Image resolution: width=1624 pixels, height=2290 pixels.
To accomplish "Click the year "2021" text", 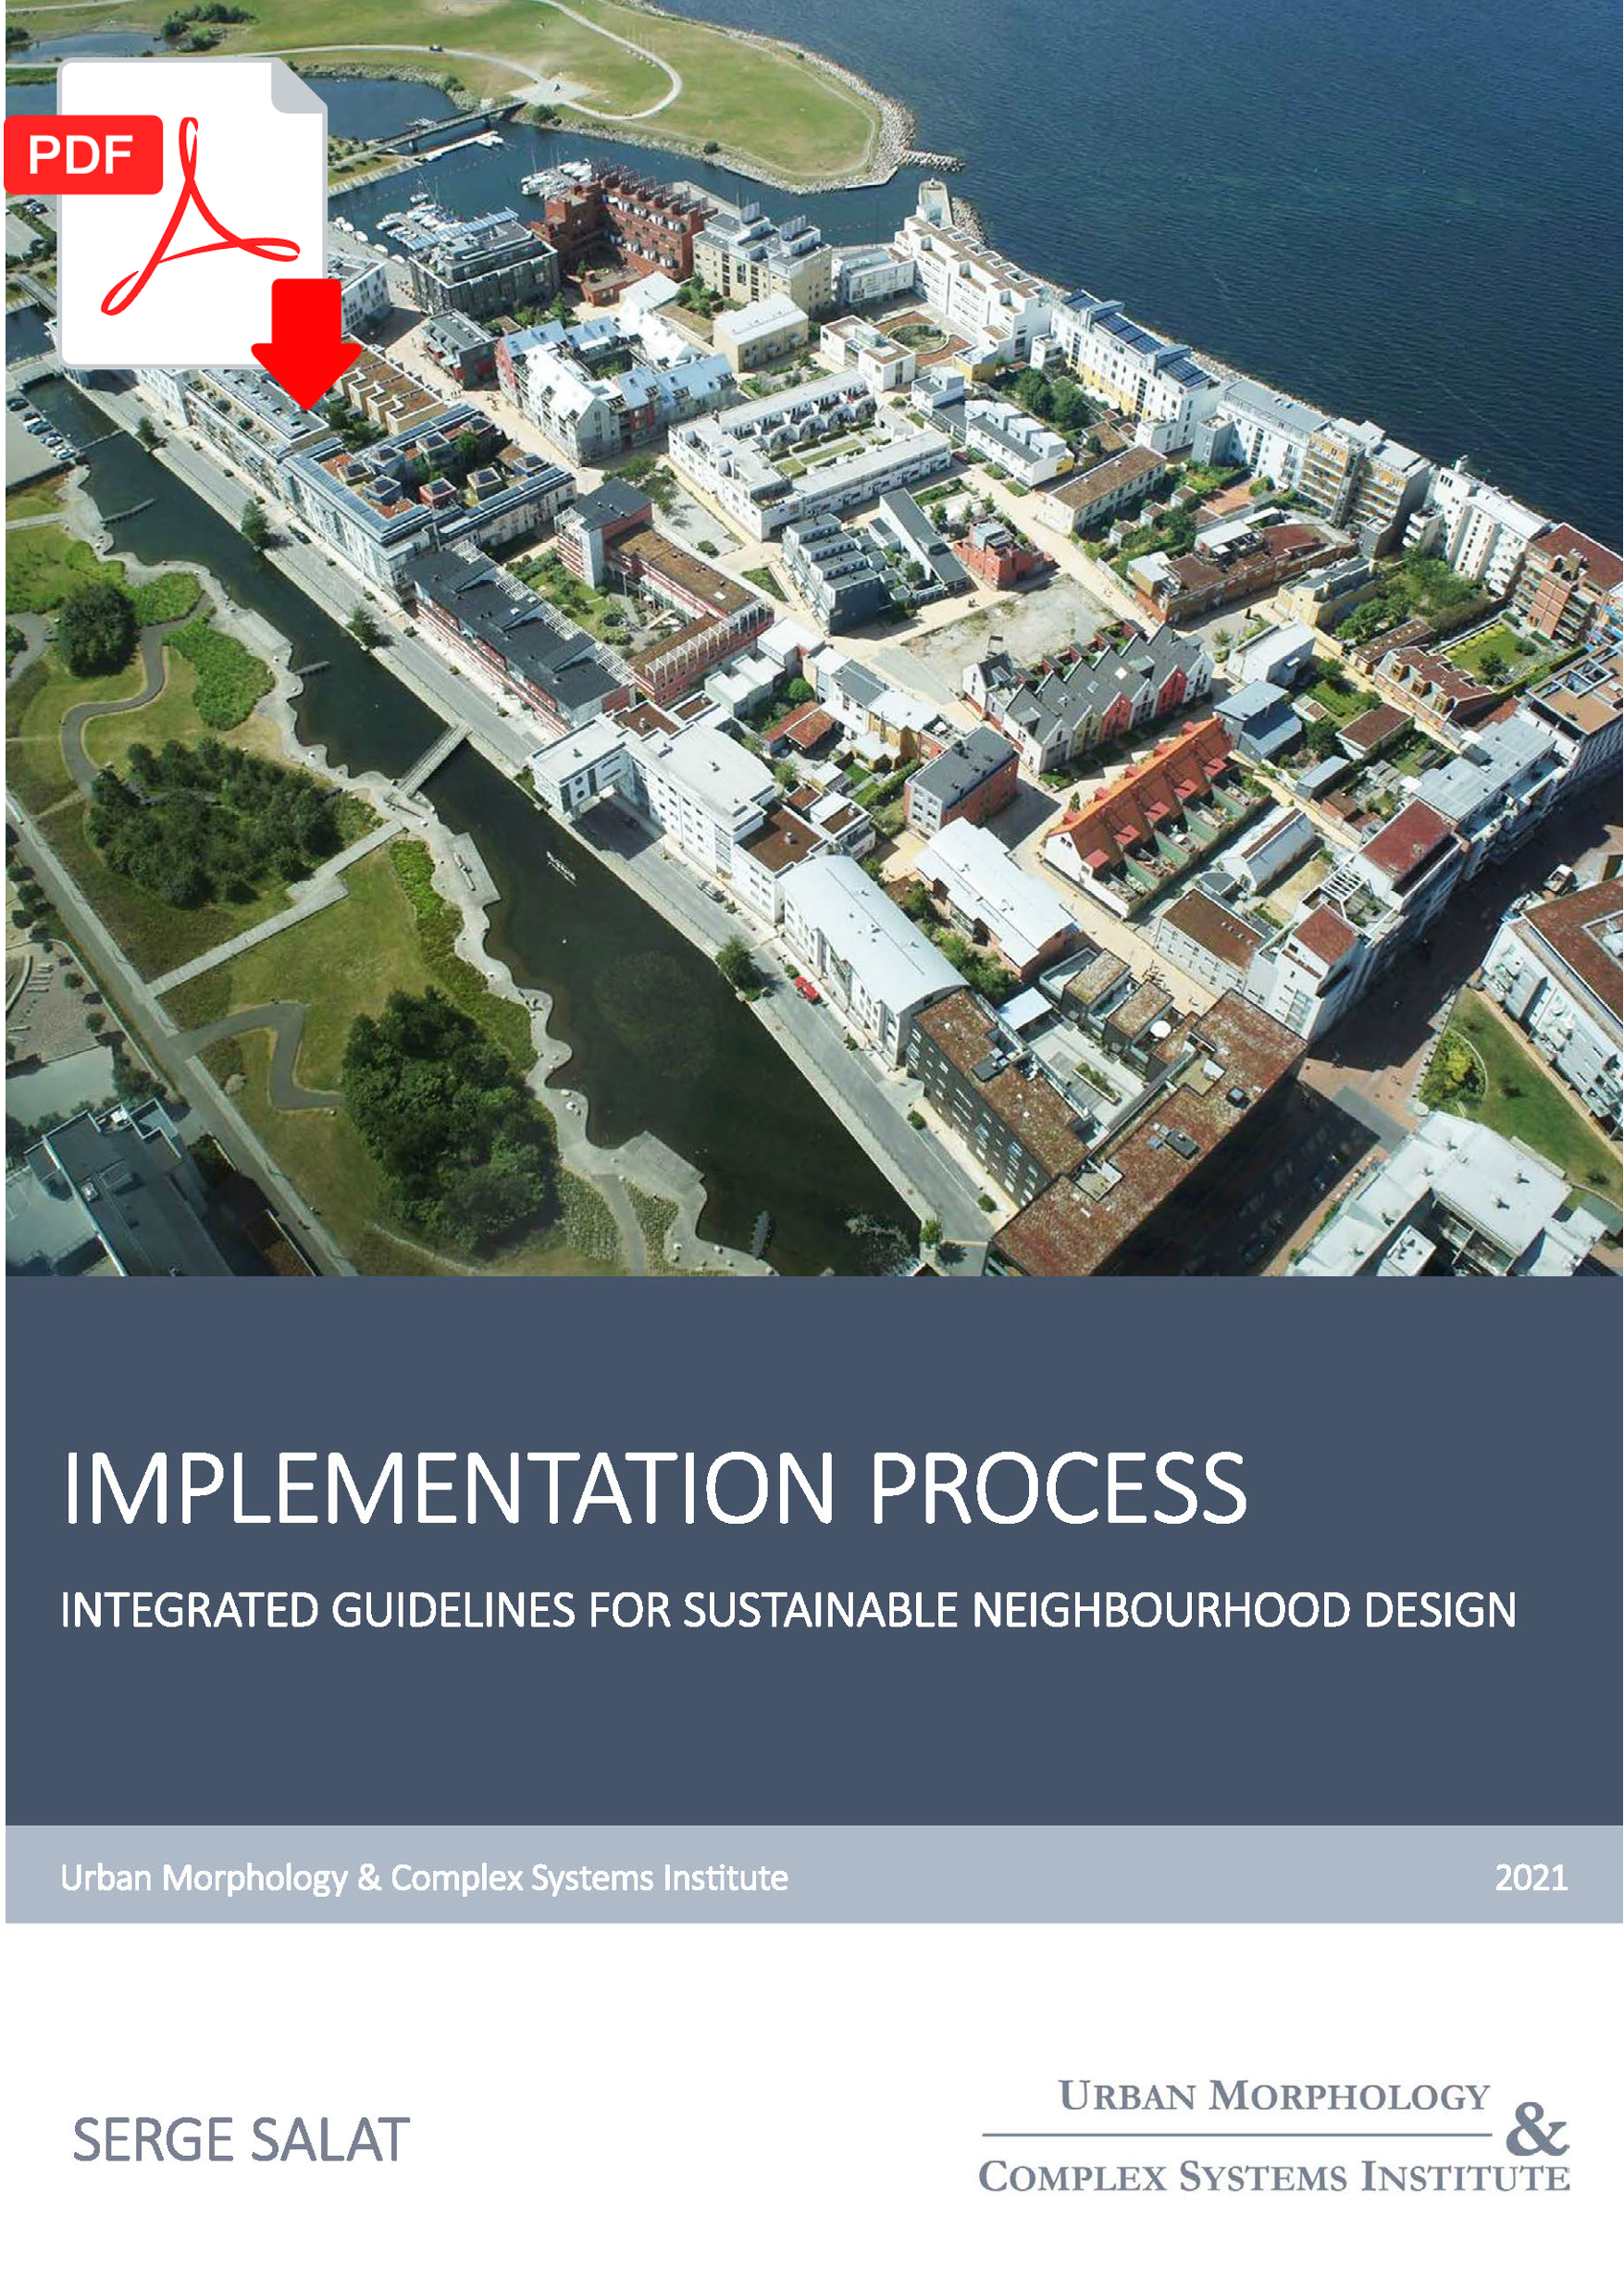I will pyautogui.click(x=1531, y=1878).
